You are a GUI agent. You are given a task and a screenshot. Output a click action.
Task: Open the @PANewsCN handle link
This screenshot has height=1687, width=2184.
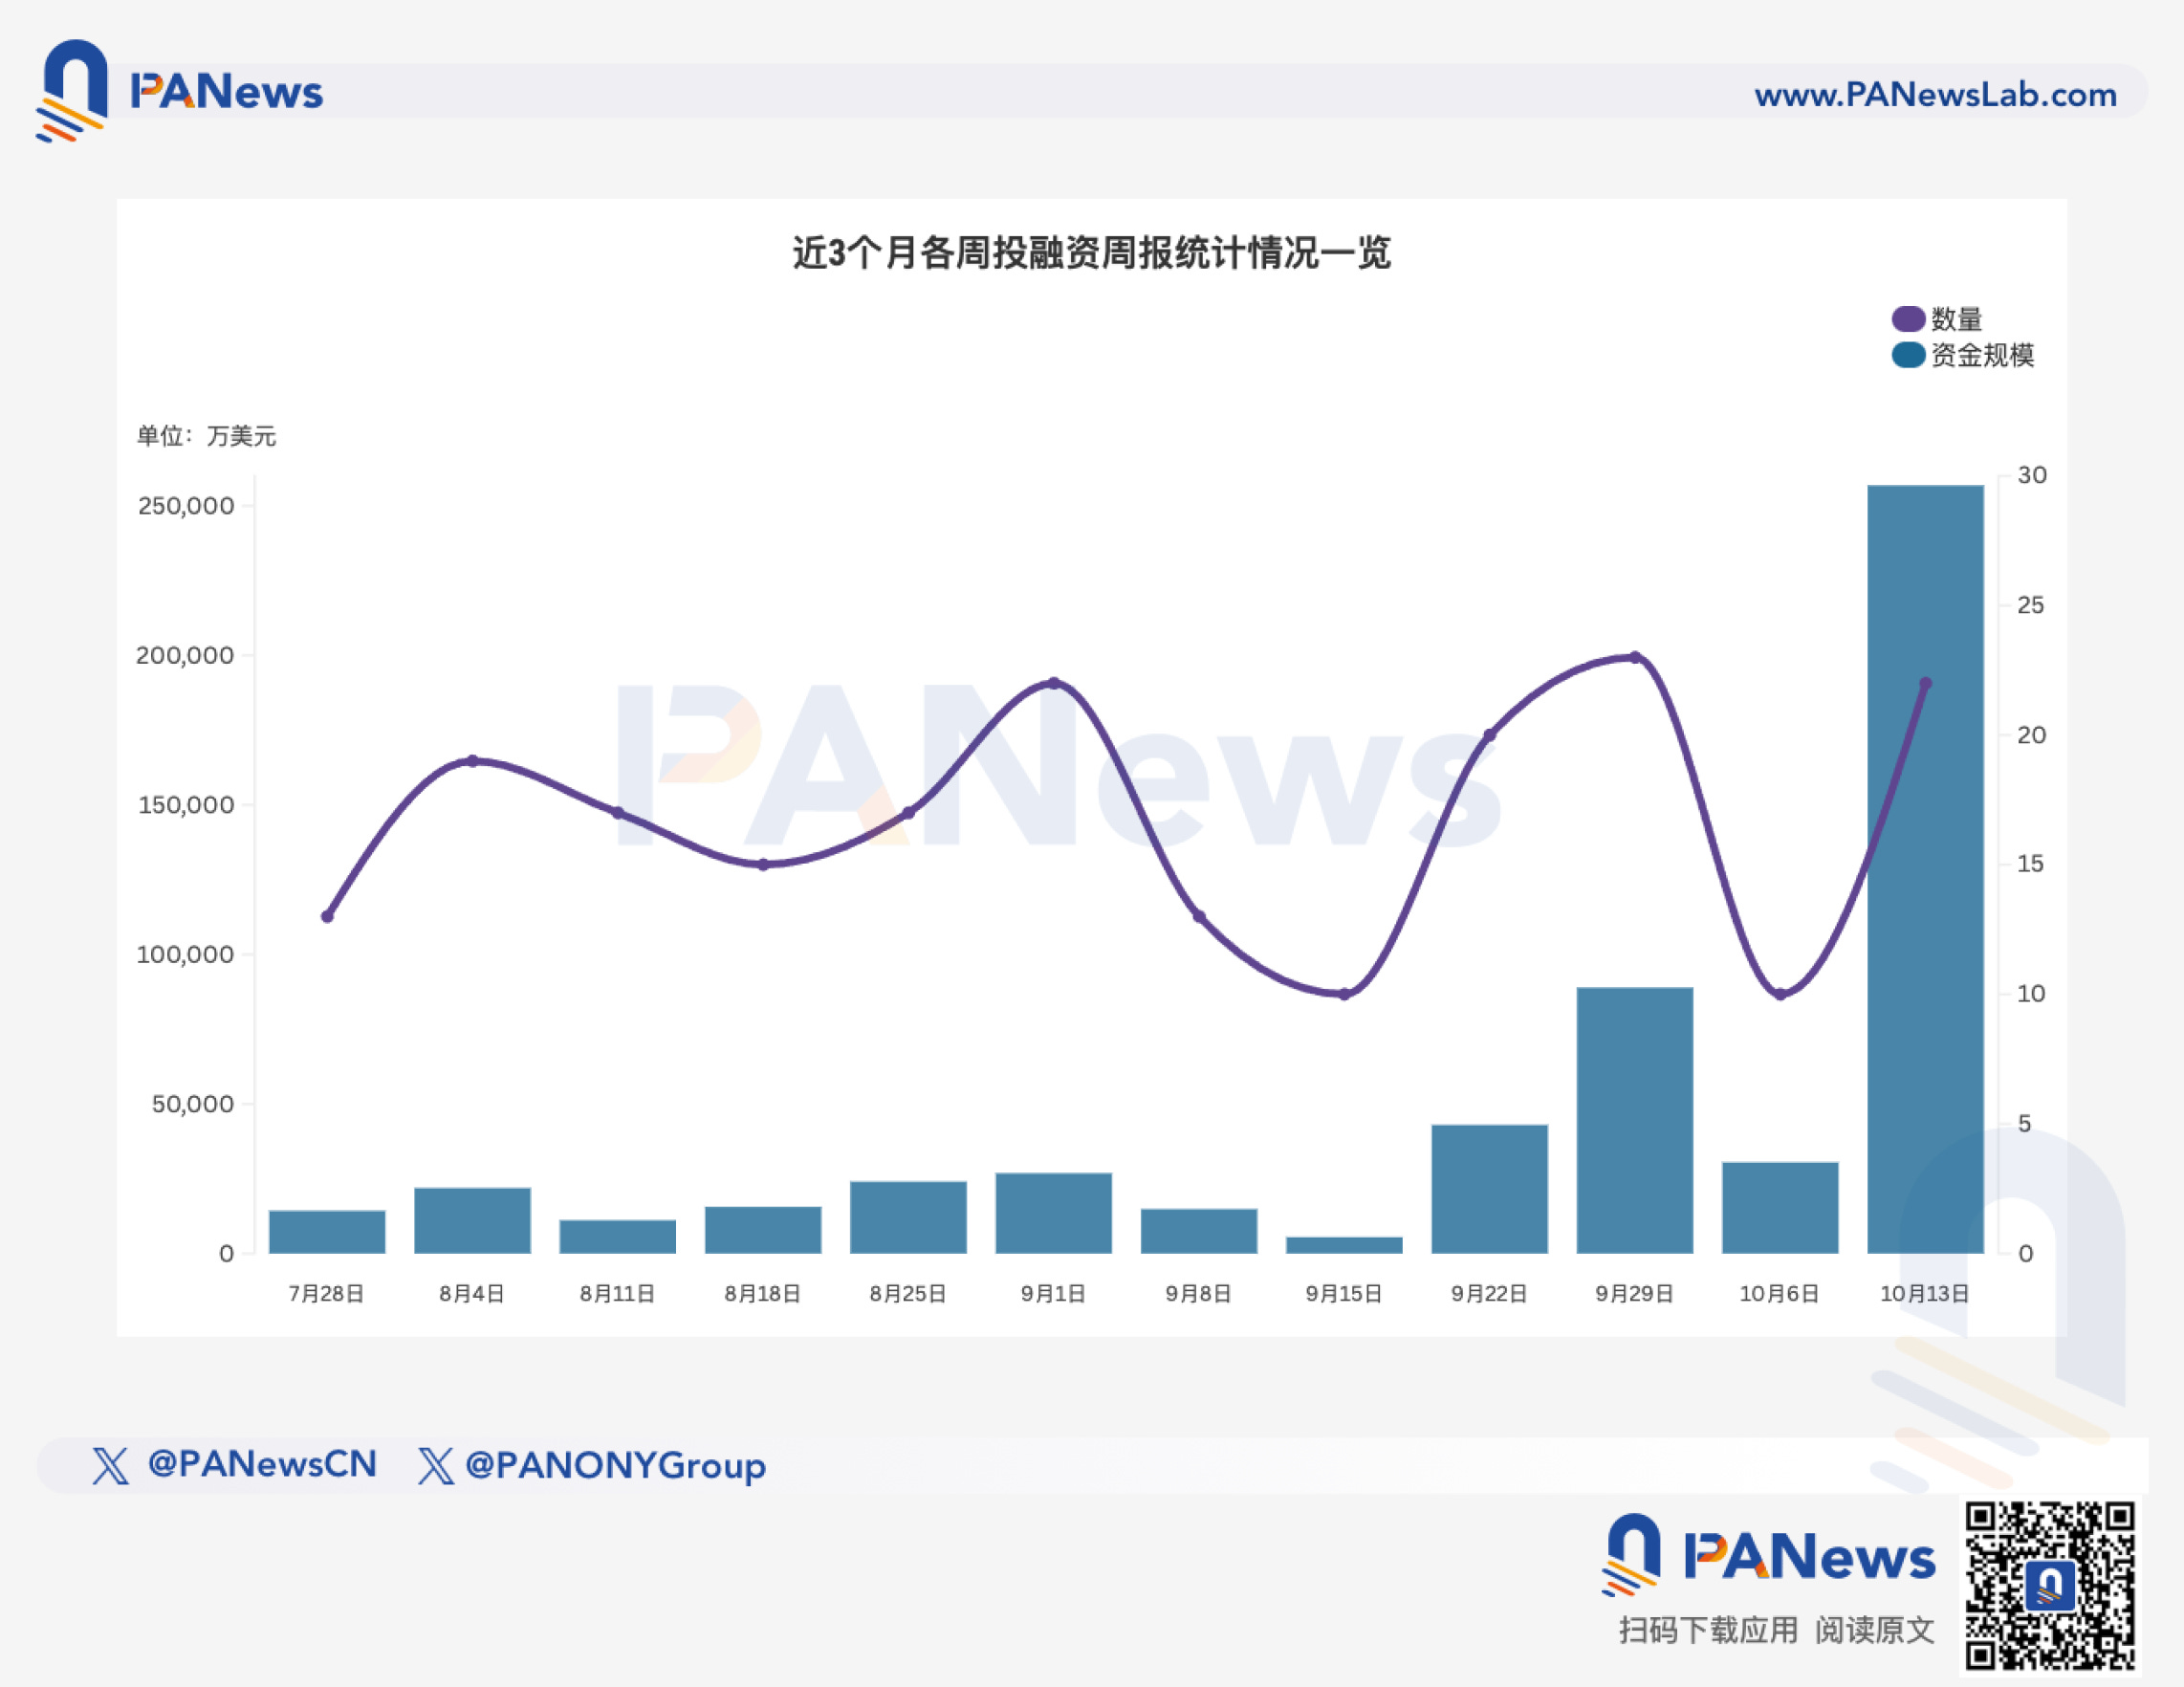[x=262, y=1464]
